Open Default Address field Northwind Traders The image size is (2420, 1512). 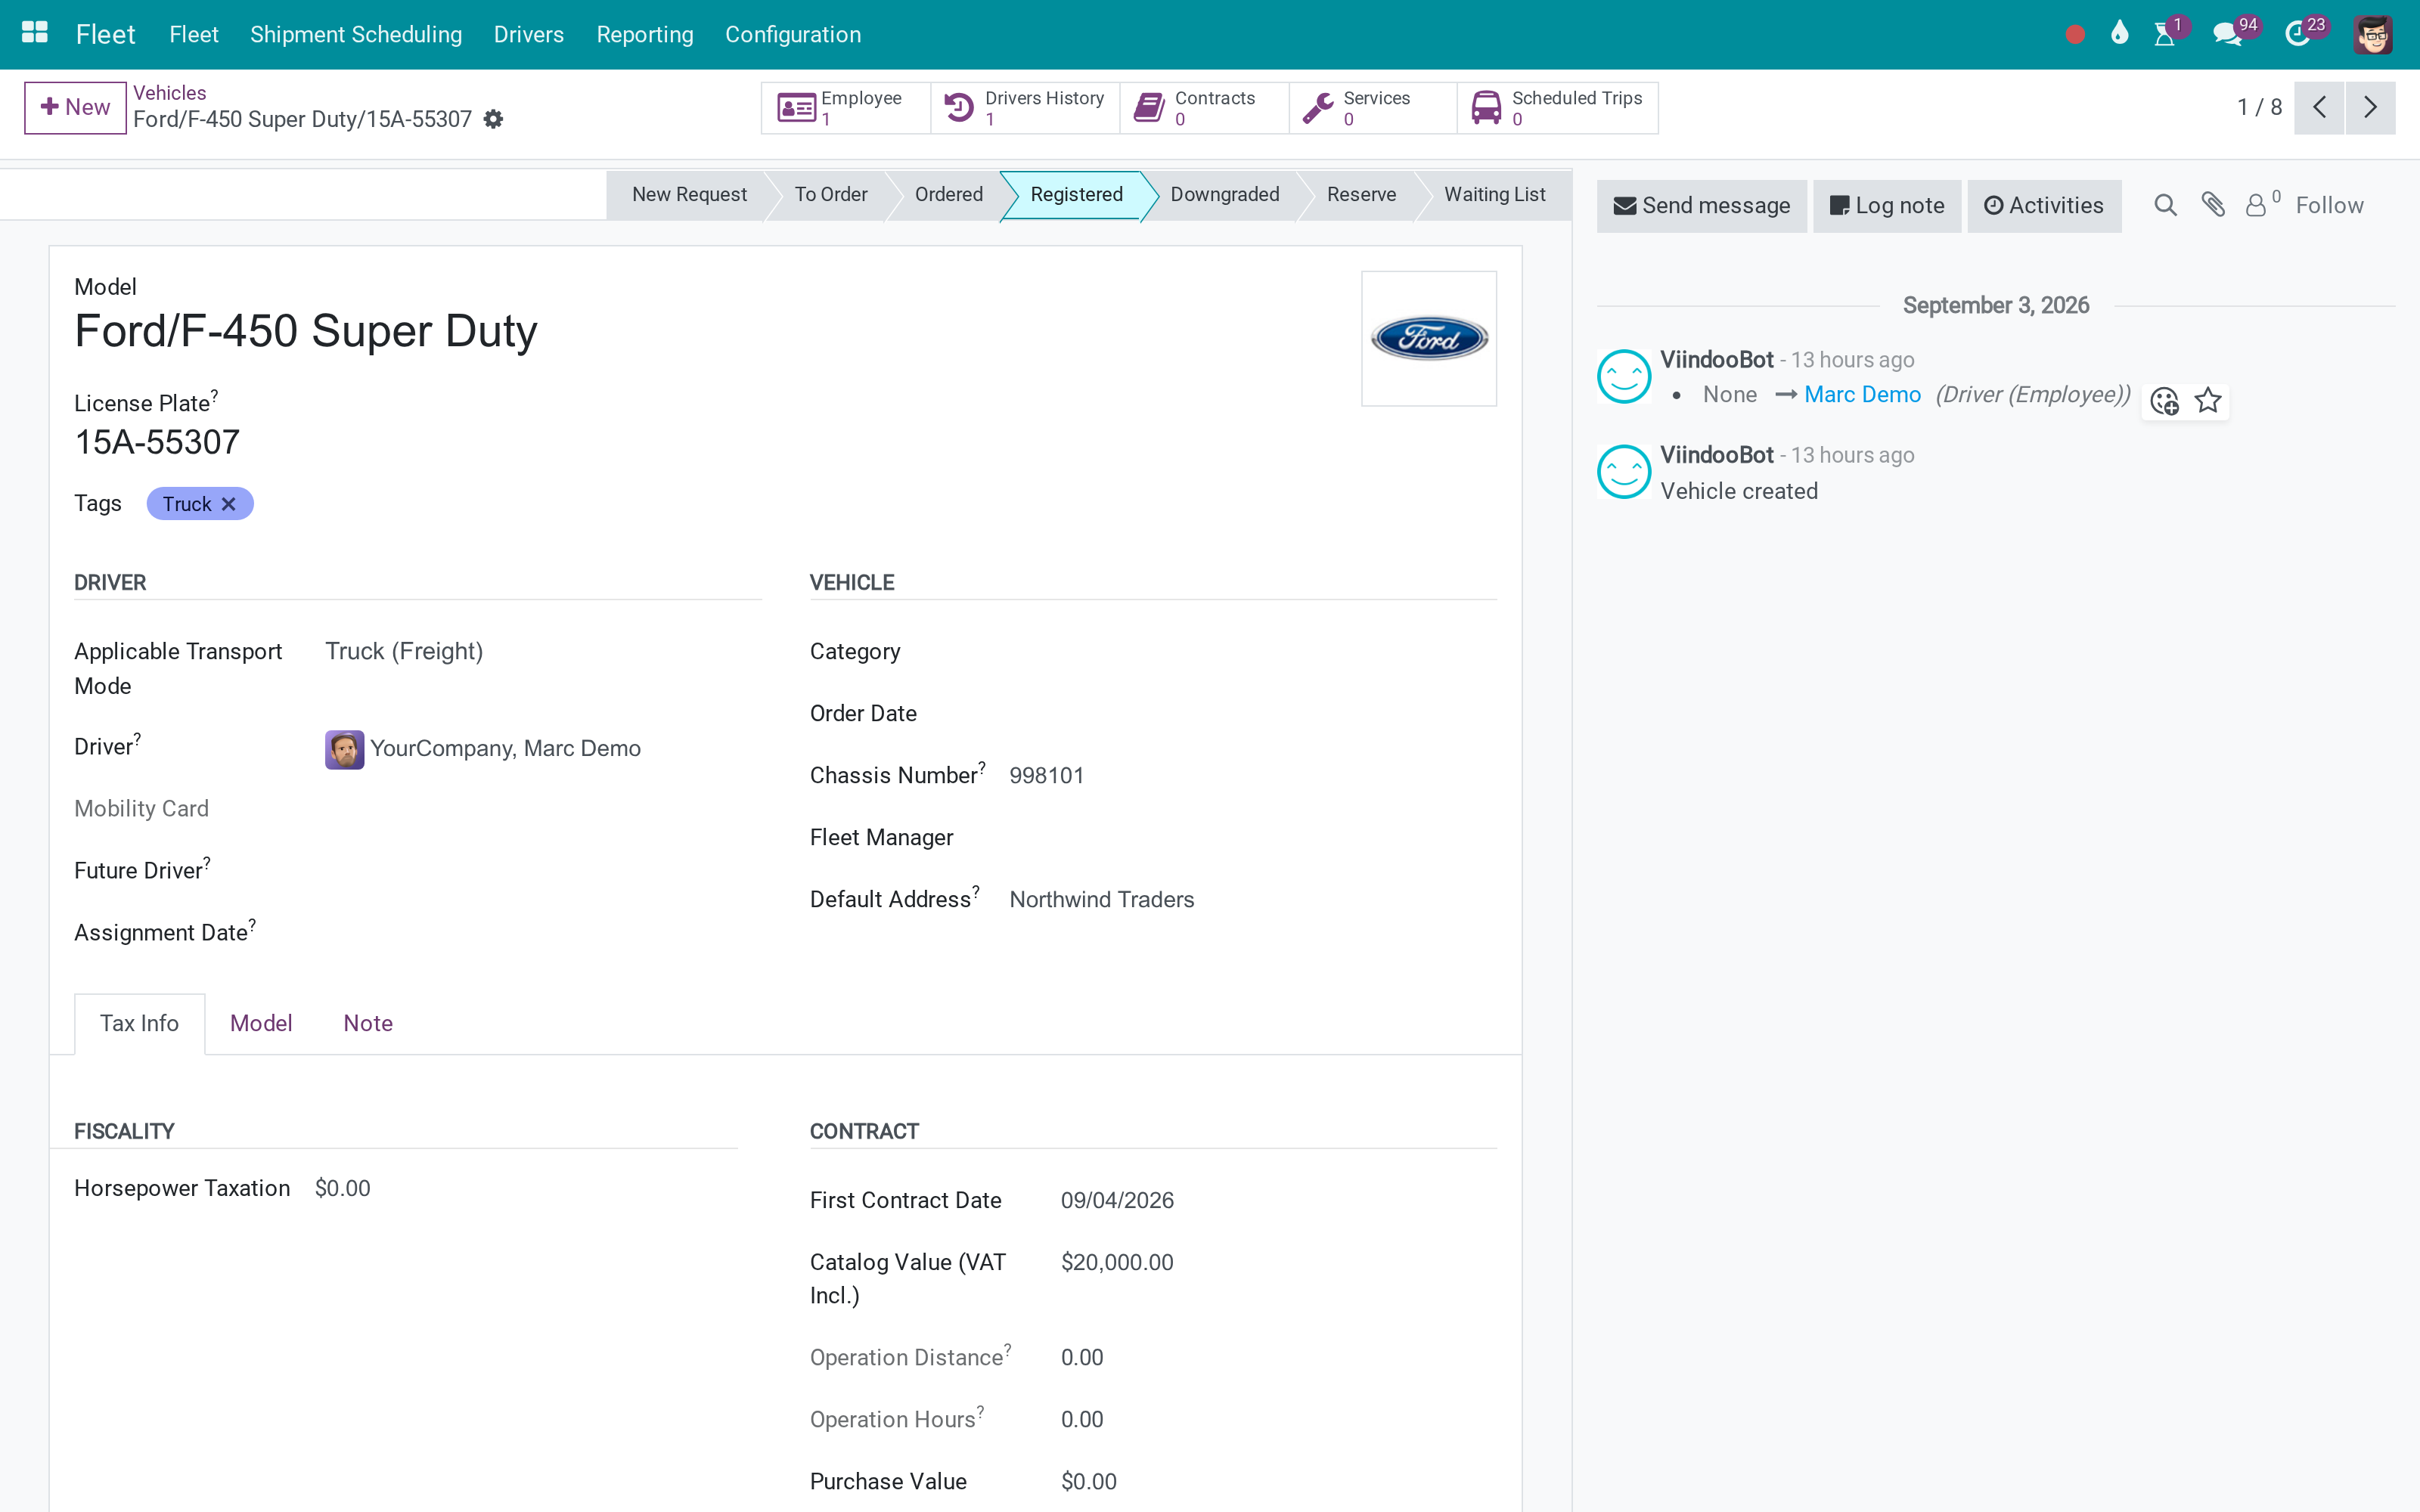click(x=1253, y=900)
